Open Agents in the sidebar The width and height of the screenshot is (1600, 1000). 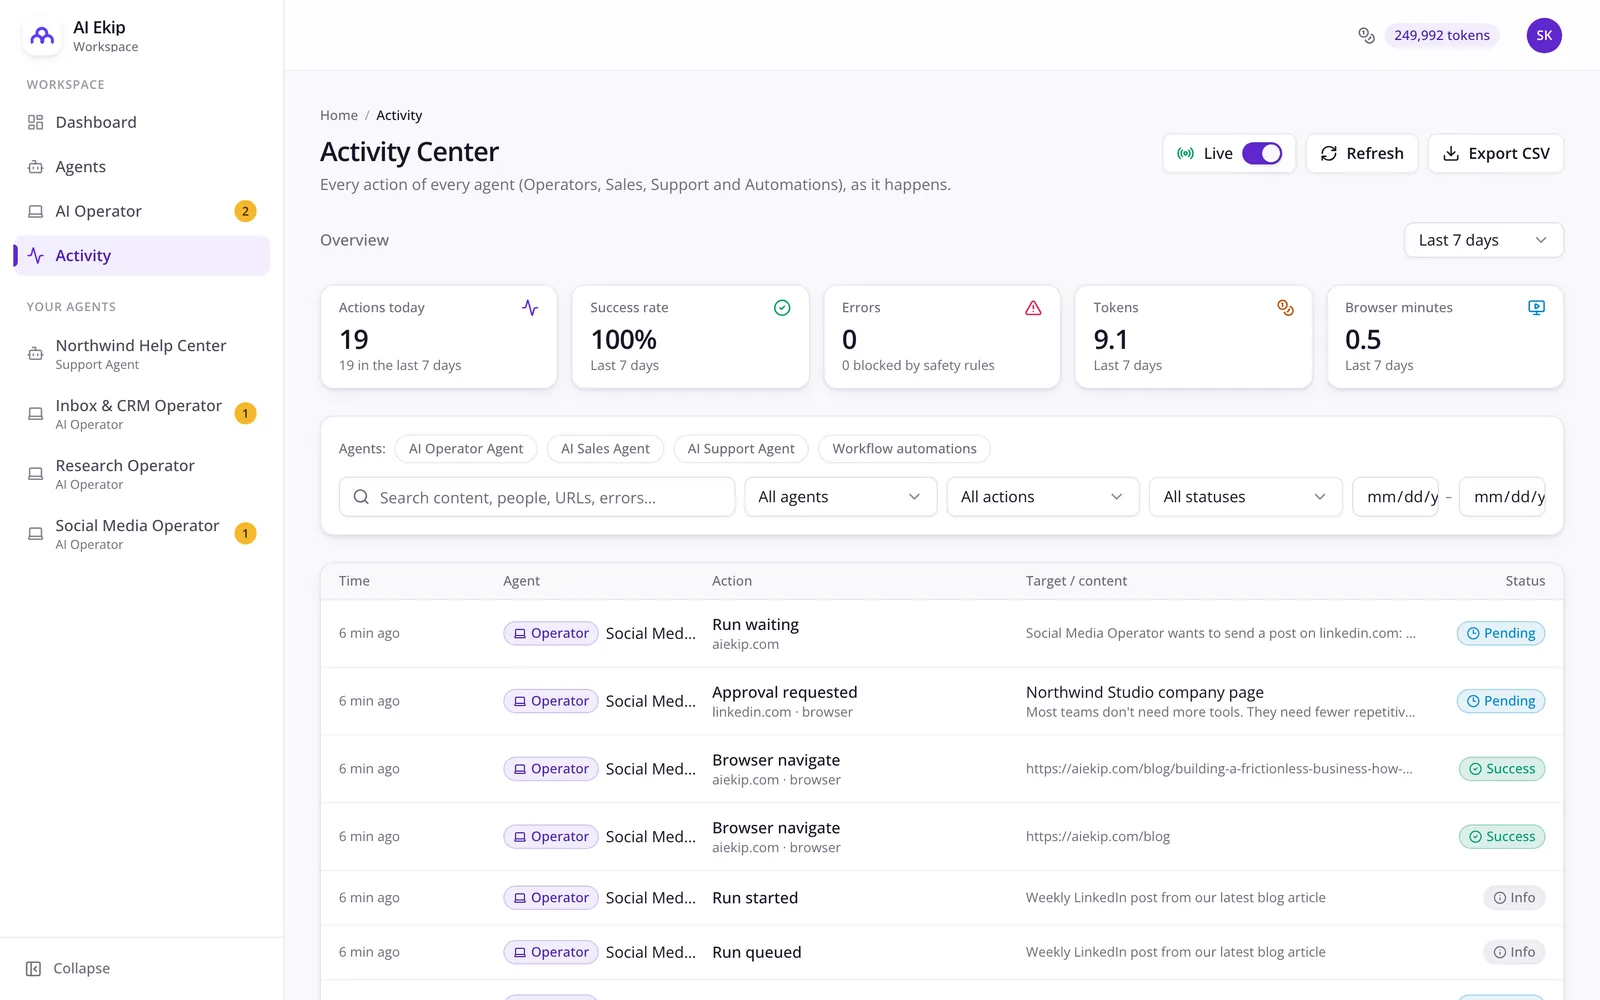(142, 167)
